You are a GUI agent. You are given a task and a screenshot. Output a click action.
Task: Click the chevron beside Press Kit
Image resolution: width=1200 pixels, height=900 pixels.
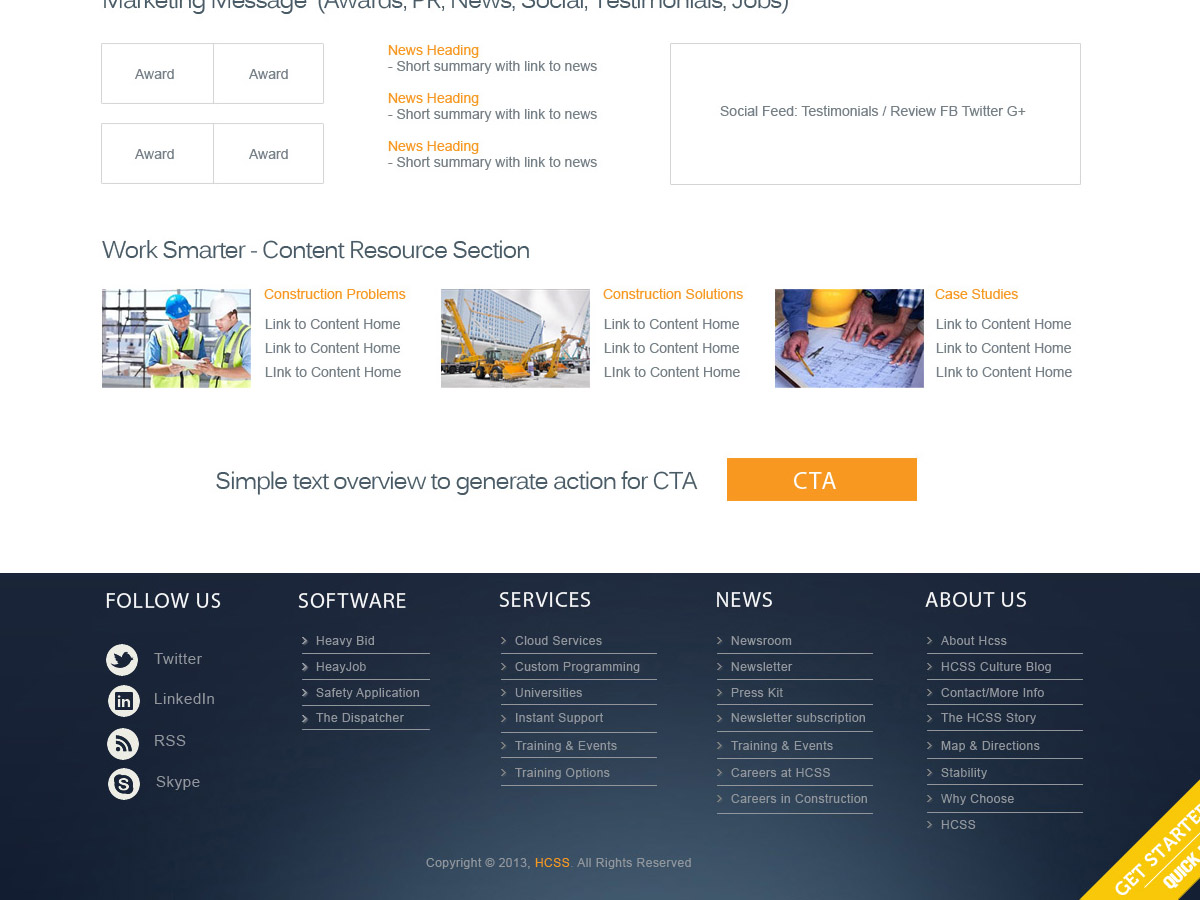(x=720, y=693)
